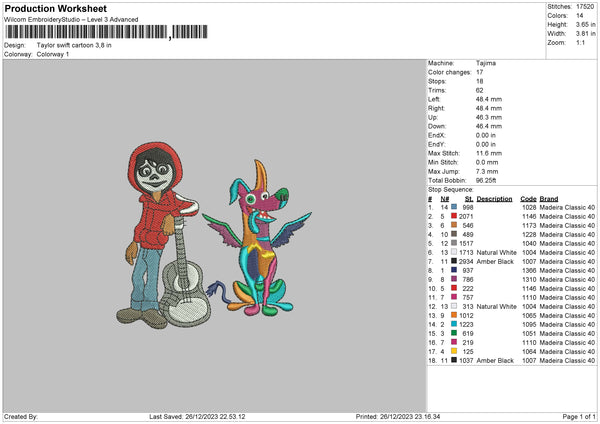
Task: Click the black swatch beside 2934 stitches
Action: pyautogui.click(x=454, y=261)
